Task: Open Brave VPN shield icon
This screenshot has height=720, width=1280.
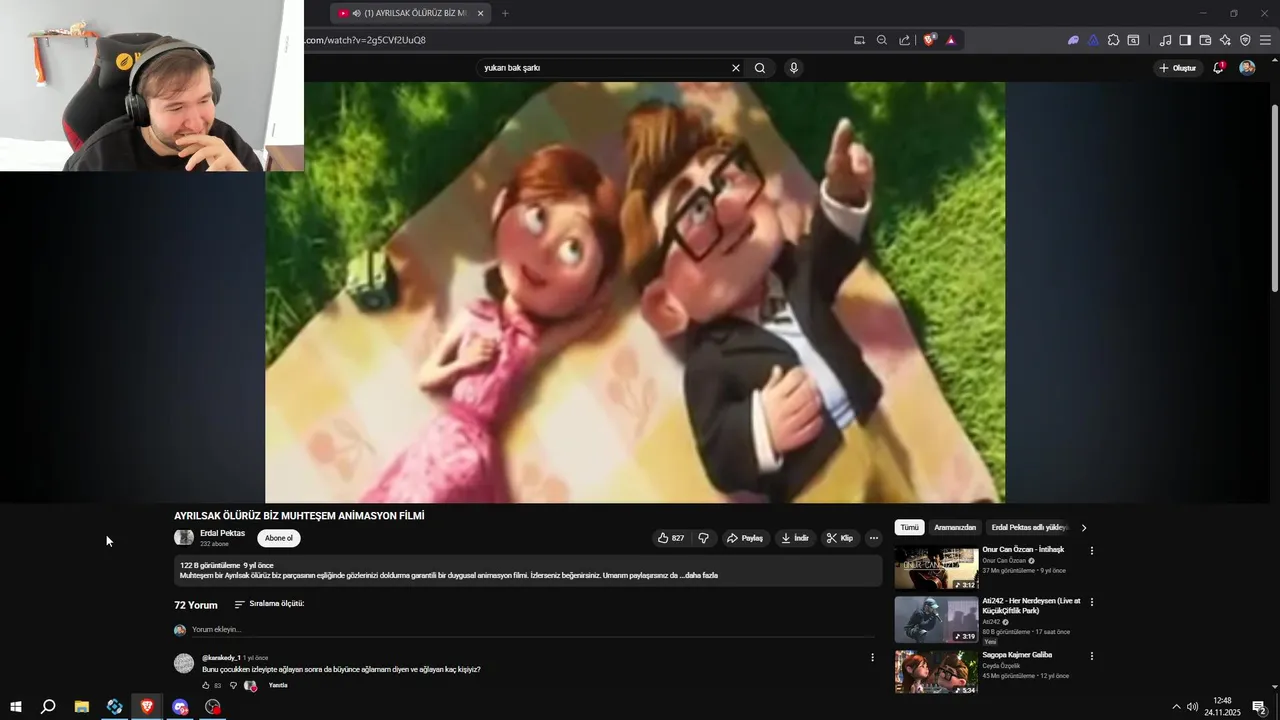Action: [x=1245, y=40]
